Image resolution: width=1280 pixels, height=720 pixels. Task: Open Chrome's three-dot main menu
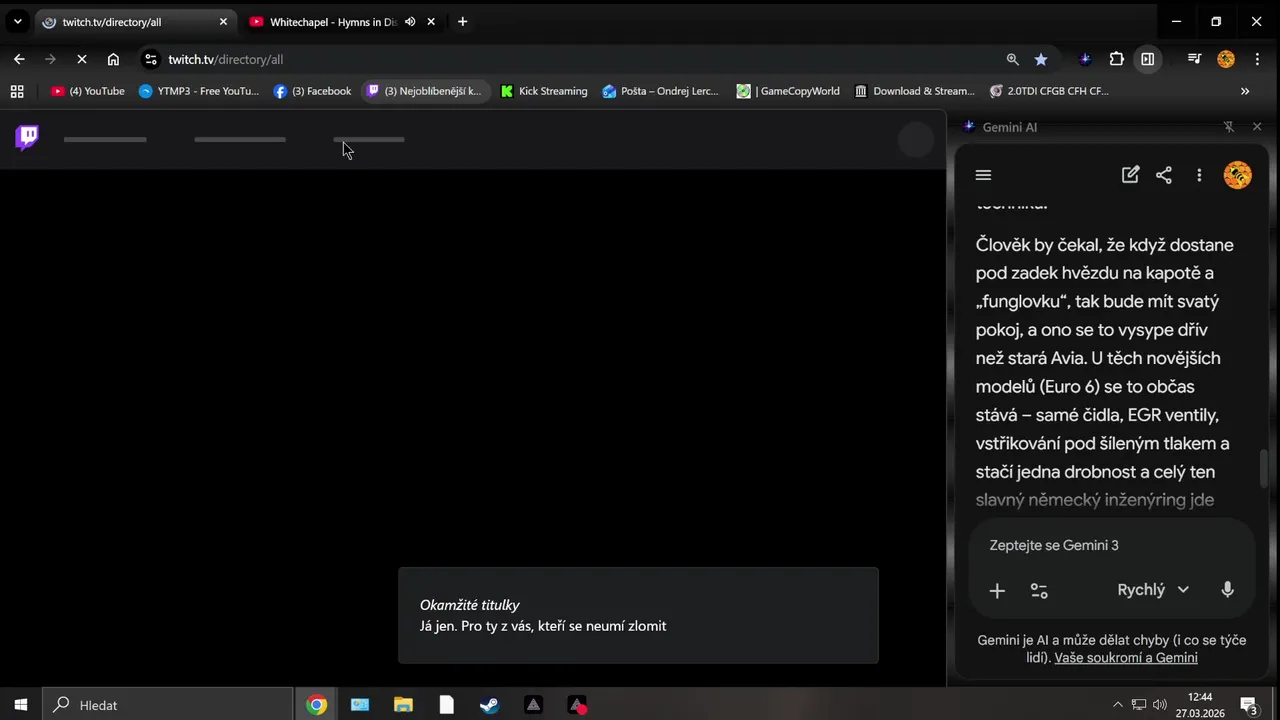tap(1257, 59)
